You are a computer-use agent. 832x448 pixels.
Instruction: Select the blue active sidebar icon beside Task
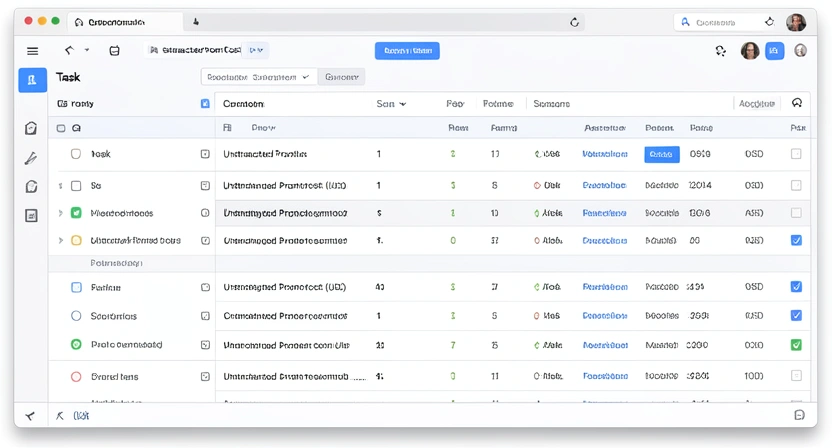32,80
